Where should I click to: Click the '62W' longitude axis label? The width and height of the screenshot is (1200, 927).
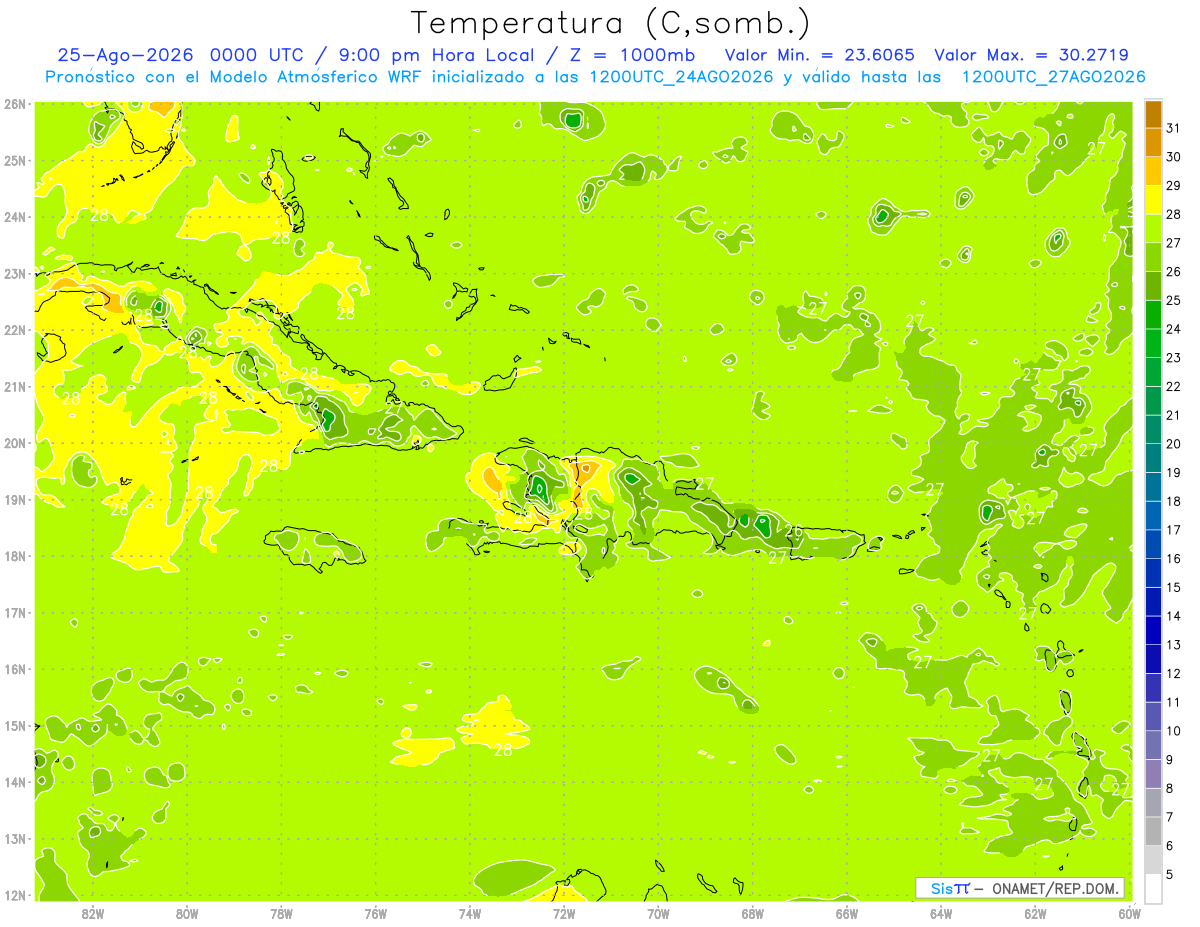(1035, 913)
